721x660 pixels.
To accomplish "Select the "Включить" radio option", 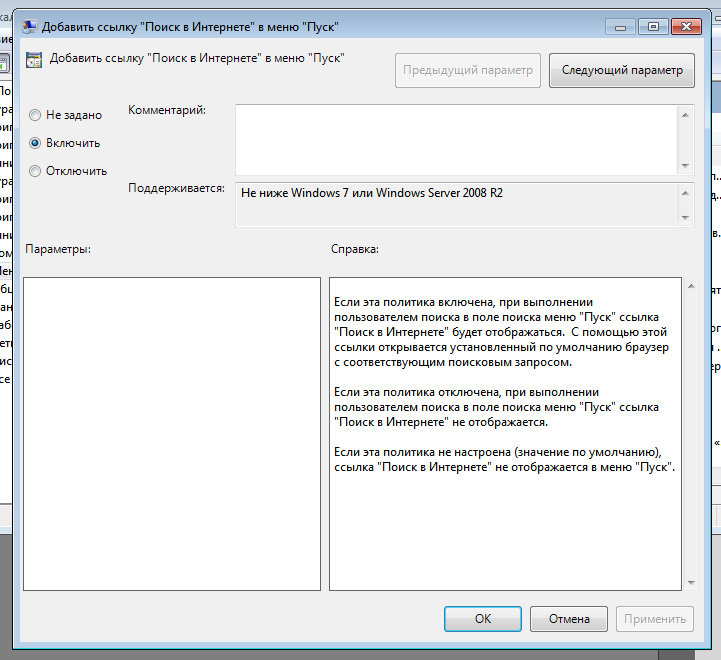I will click(x=36, y=143).
